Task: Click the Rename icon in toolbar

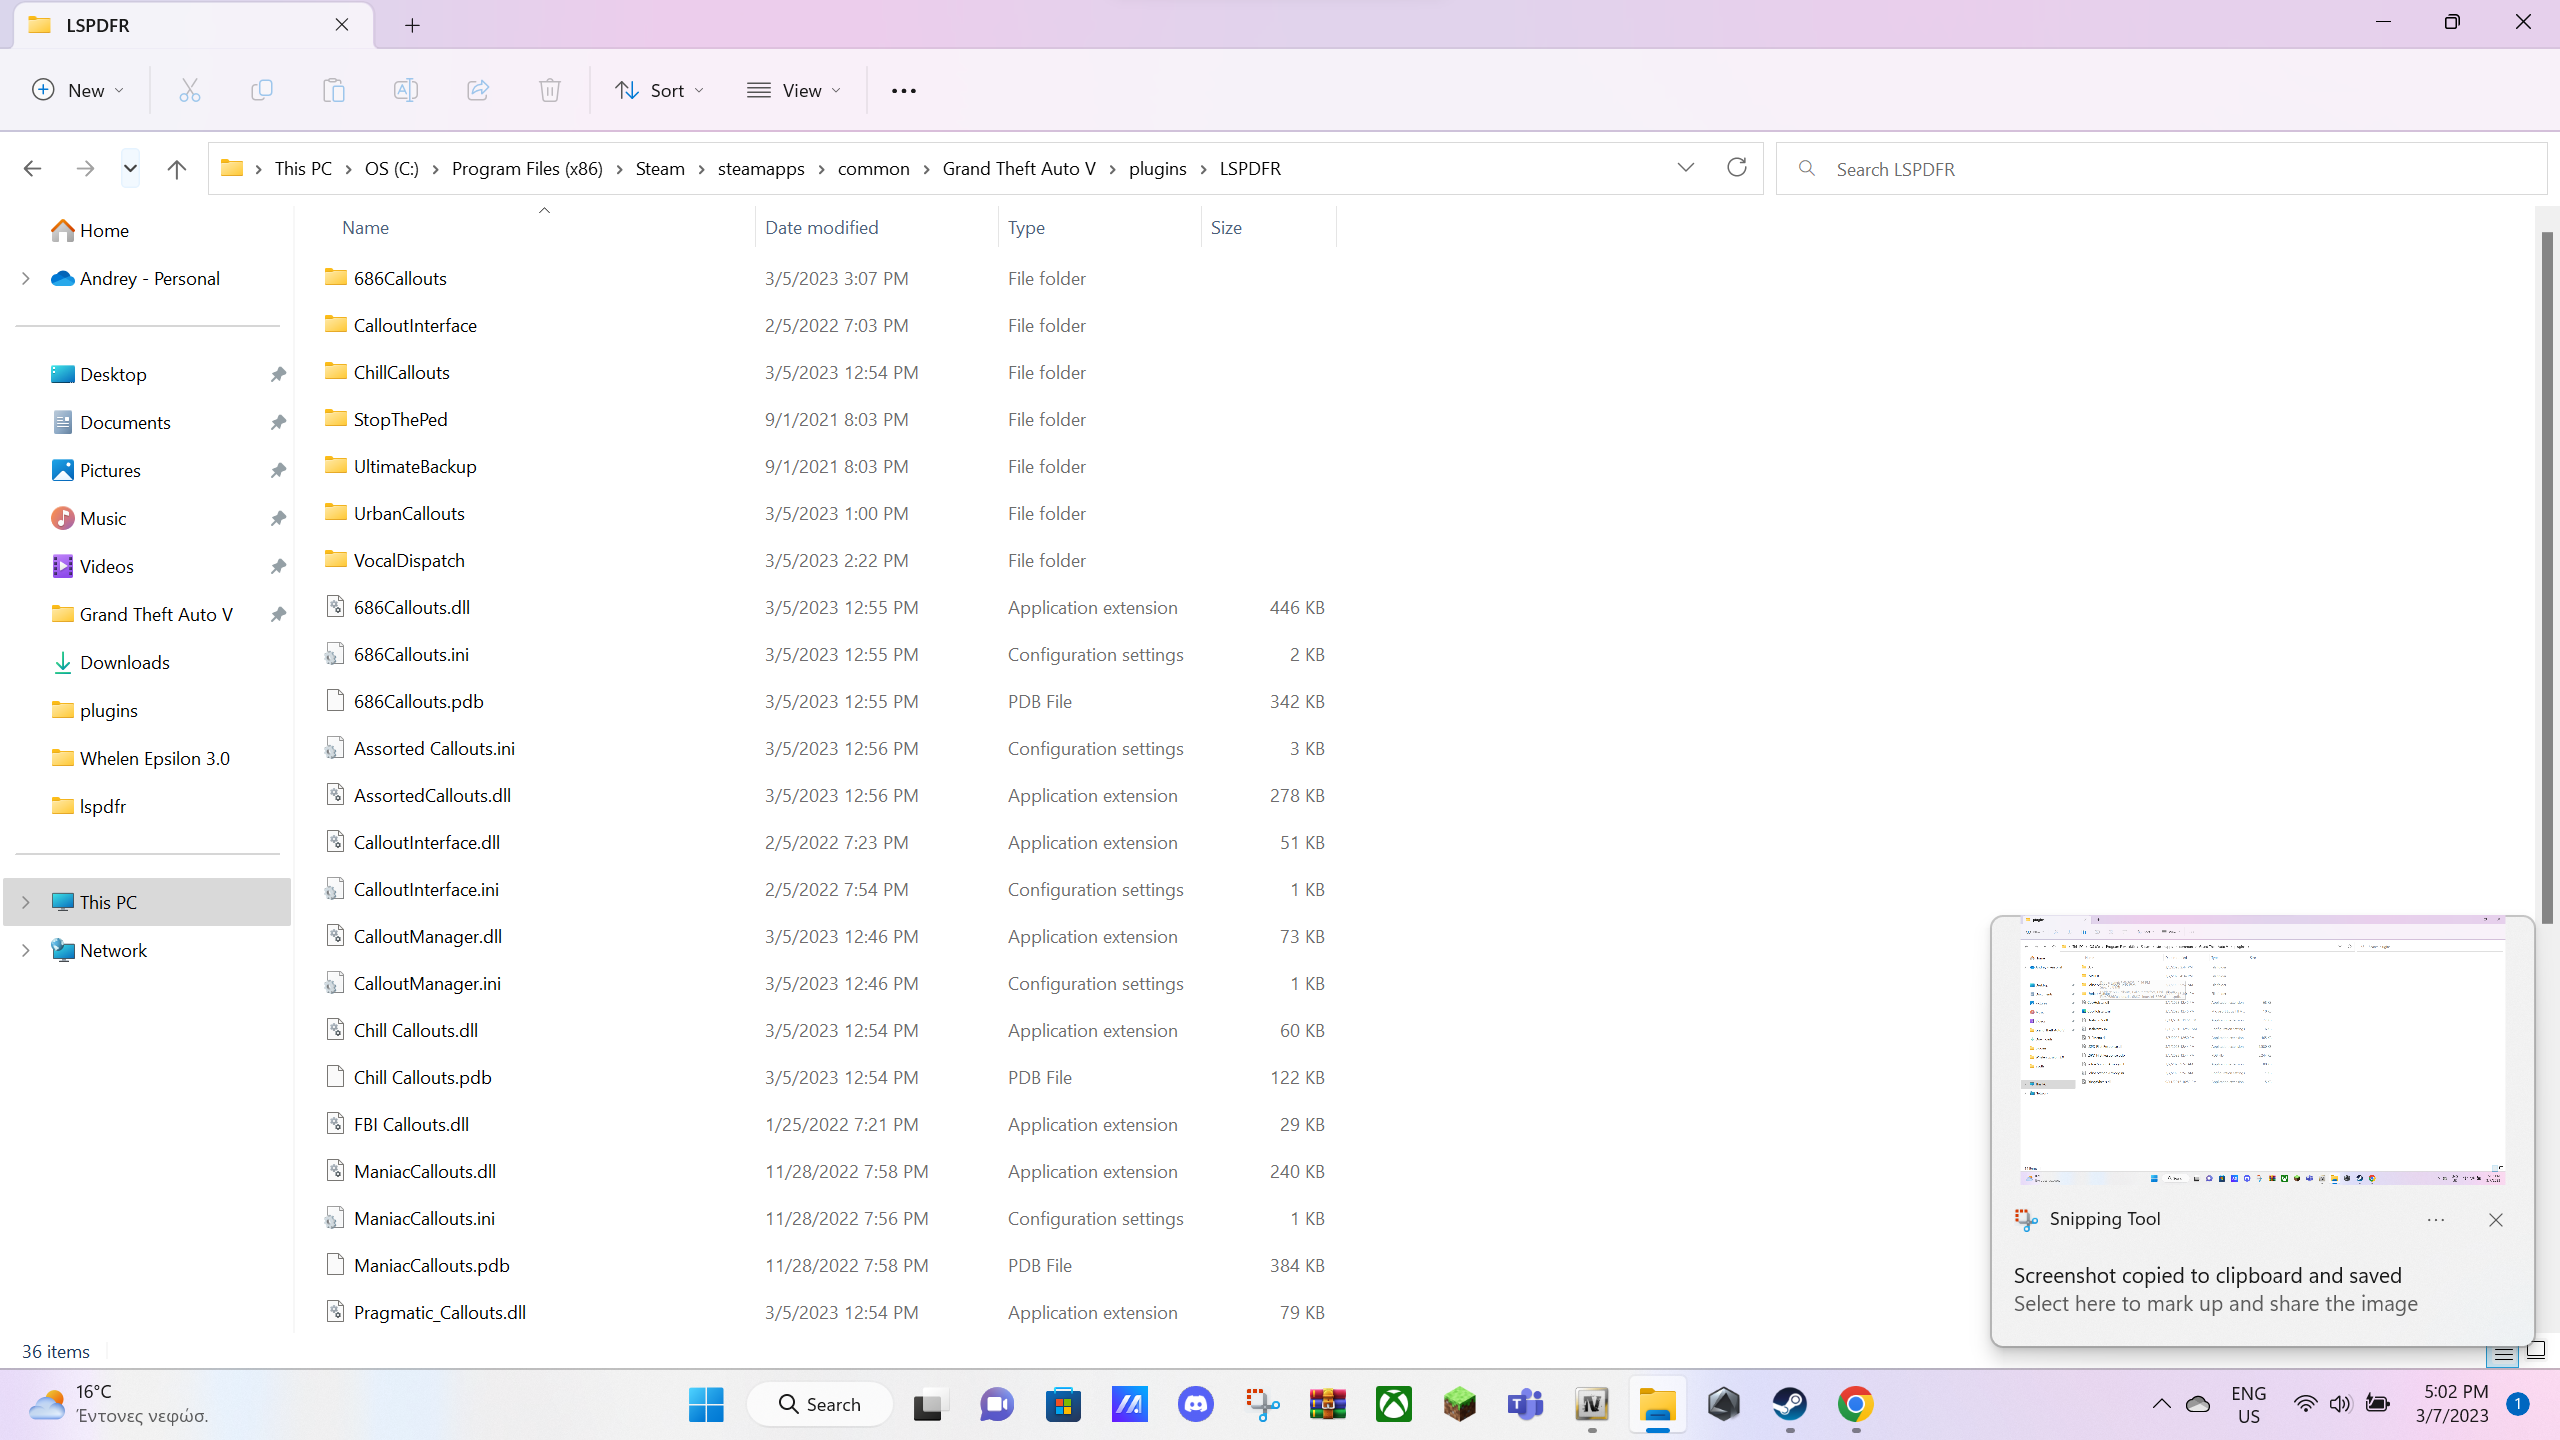Action: [x=406, y=90]
